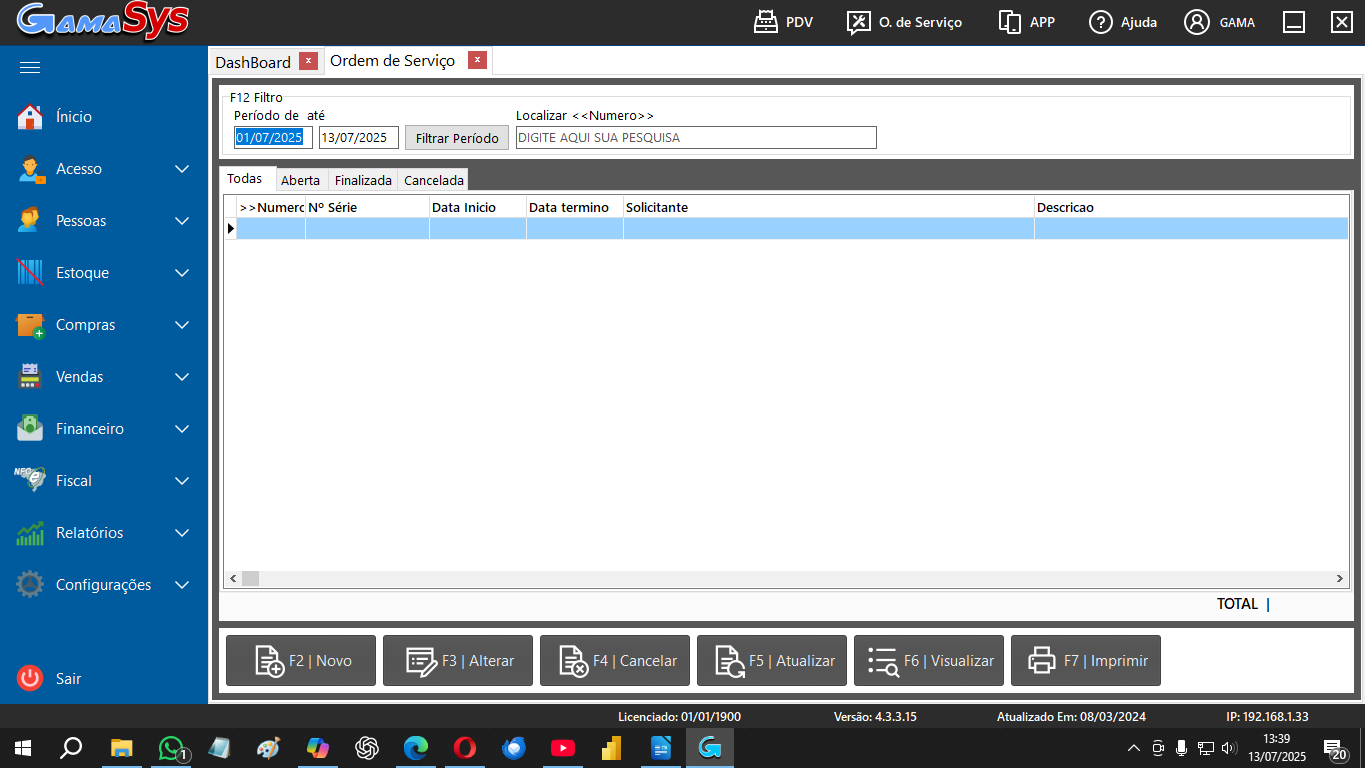The width and height of the screenshot is (1365, 768).
Task: Click the red Sair power icon
Action: [x=30, y=678]
